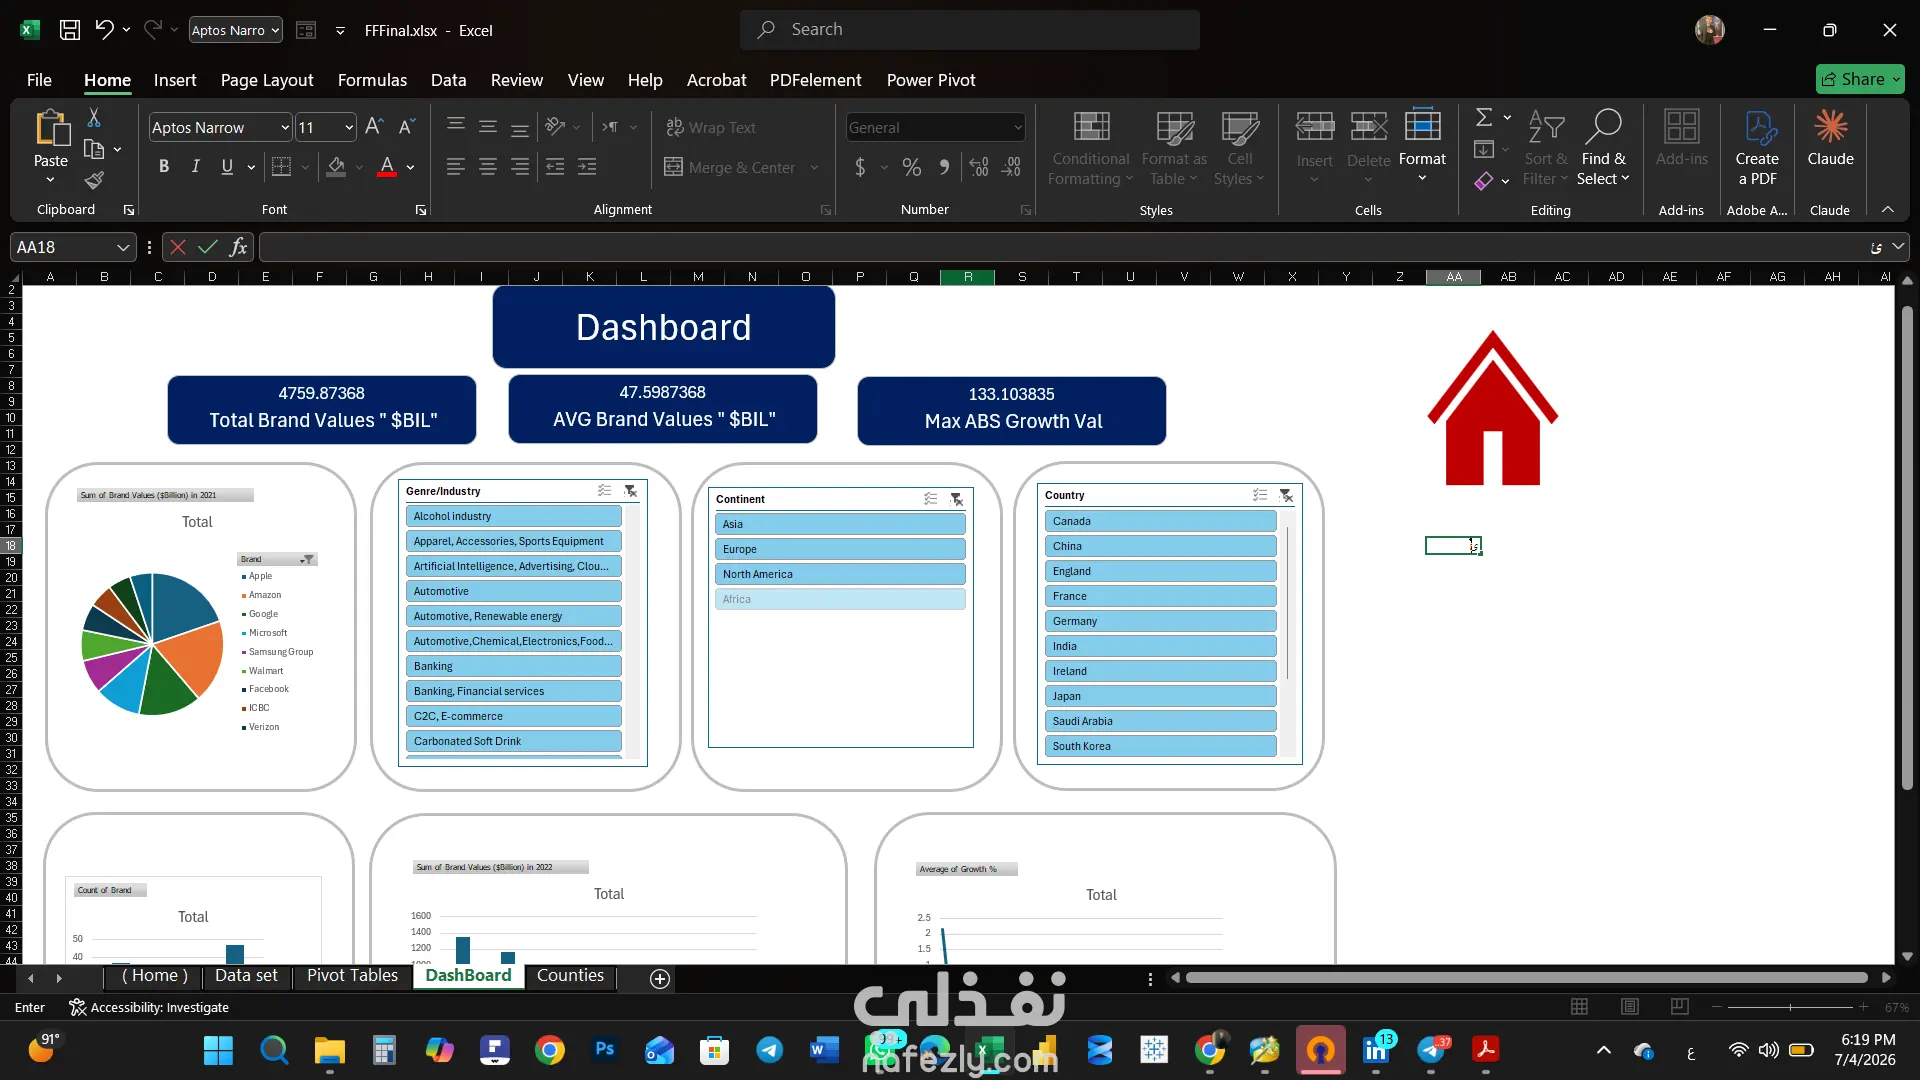Click the Format Painter brush icon
The height and width of the screenshot is (1080, 1920).
click(x=94, y=180)
